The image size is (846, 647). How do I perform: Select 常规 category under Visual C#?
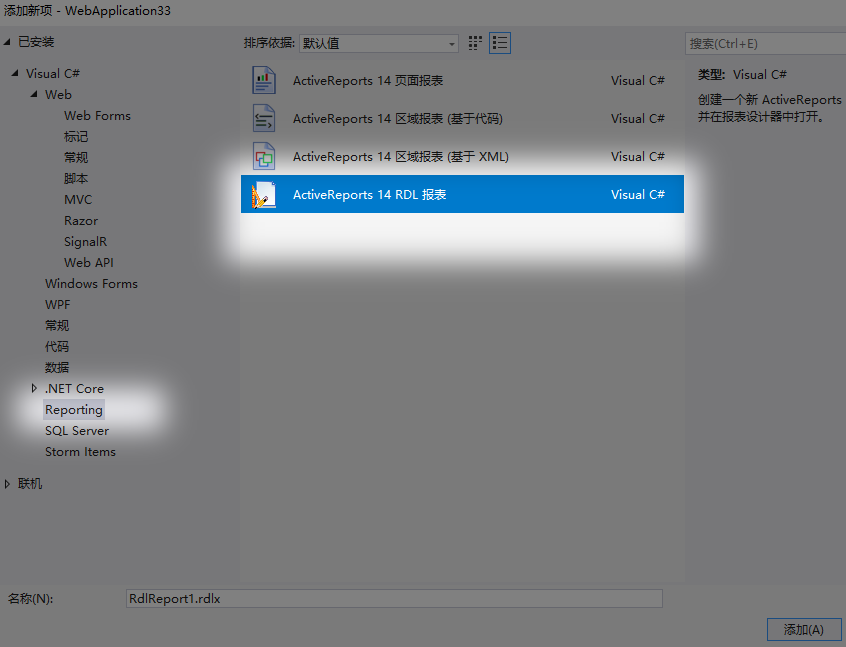(x=57, y=326)
